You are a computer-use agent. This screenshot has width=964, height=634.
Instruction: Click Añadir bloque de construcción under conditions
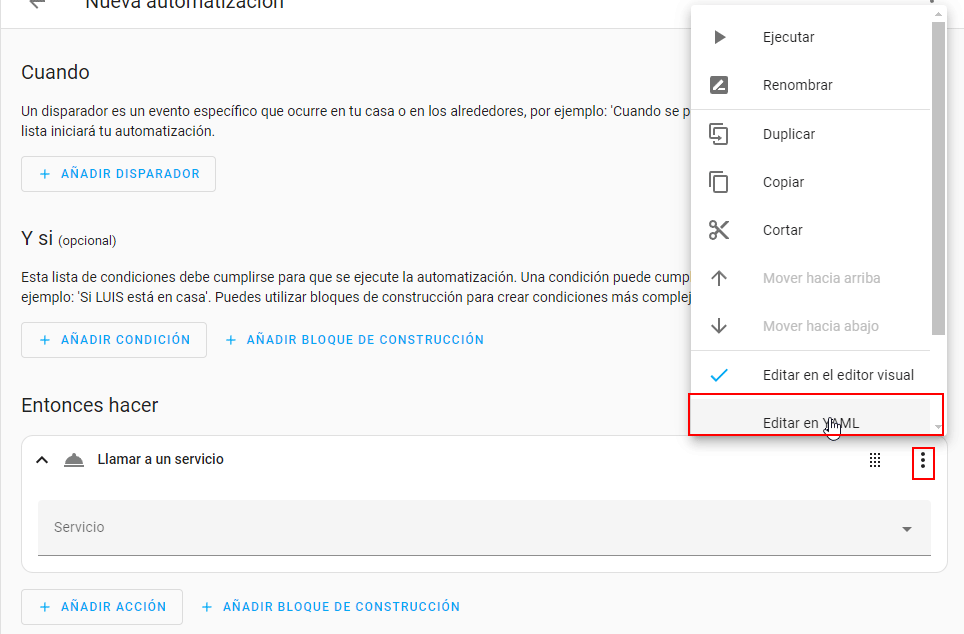[x=355, y=340]
